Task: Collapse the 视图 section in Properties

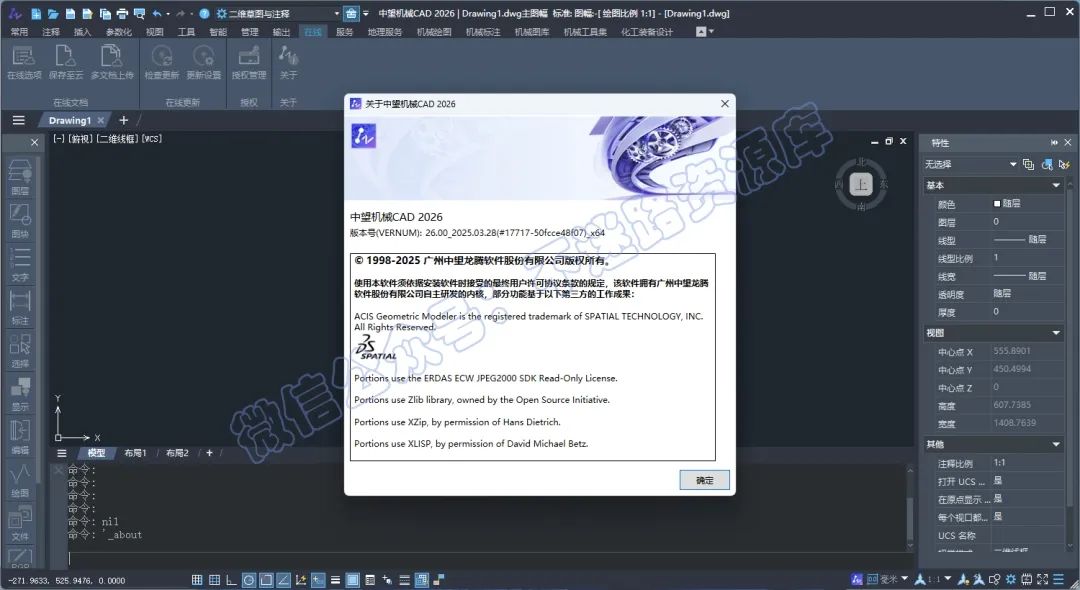Action: 1056,333
